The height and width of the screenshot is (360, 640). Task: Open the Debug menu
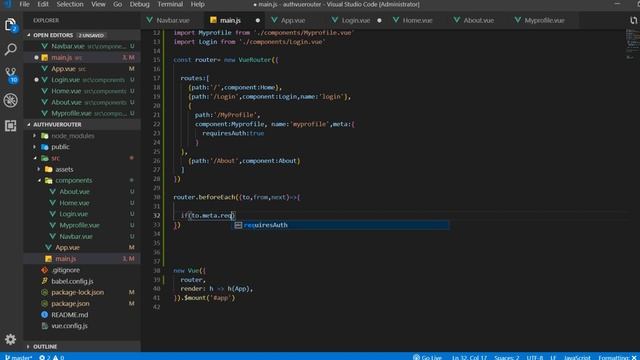(140, 4)
